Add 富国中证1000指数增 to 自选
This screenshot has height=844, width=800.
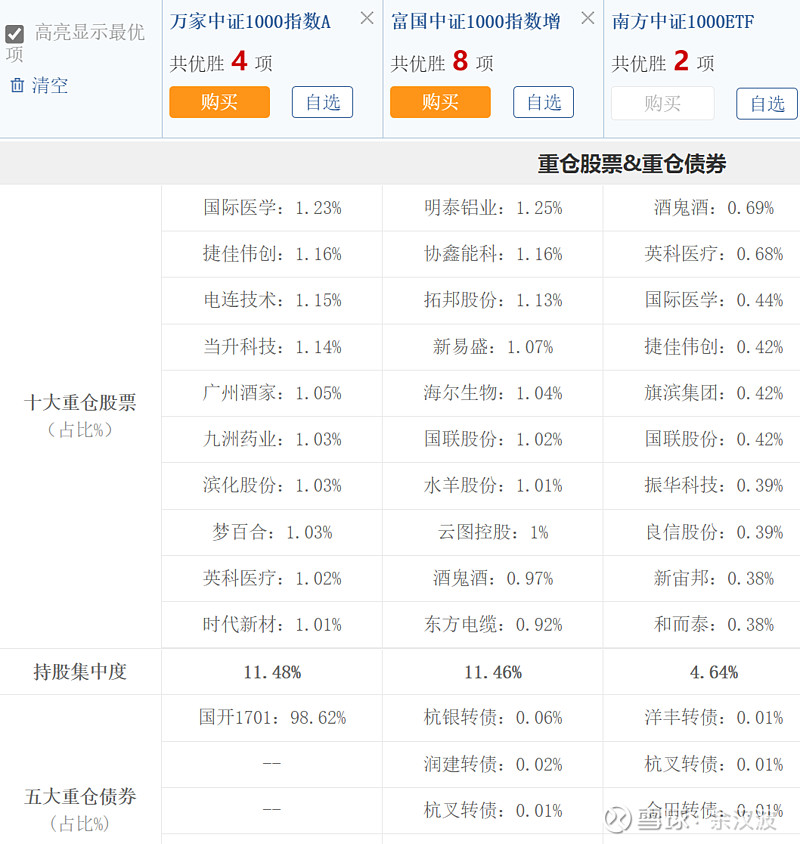(x=543, y=102)
